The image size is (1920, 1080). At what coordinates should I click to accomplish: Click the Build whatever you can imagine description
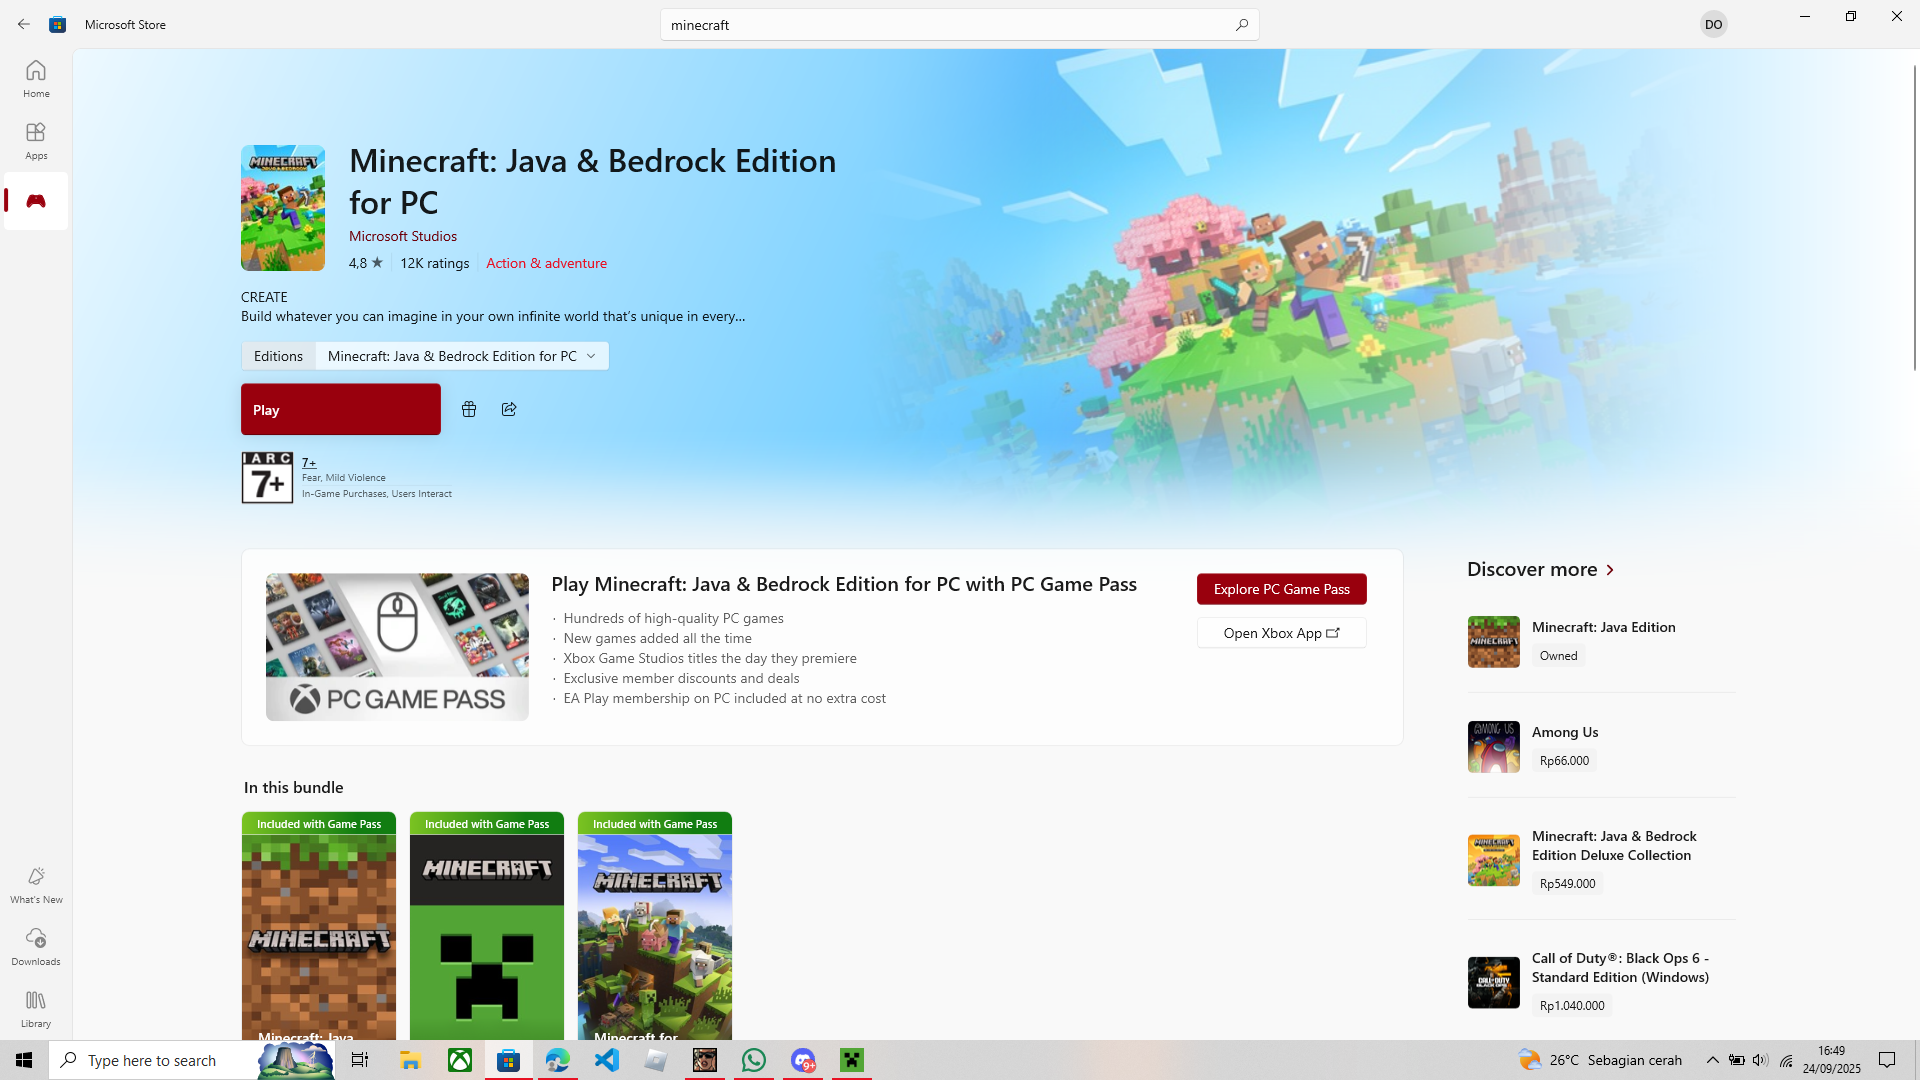click(493, 316)
